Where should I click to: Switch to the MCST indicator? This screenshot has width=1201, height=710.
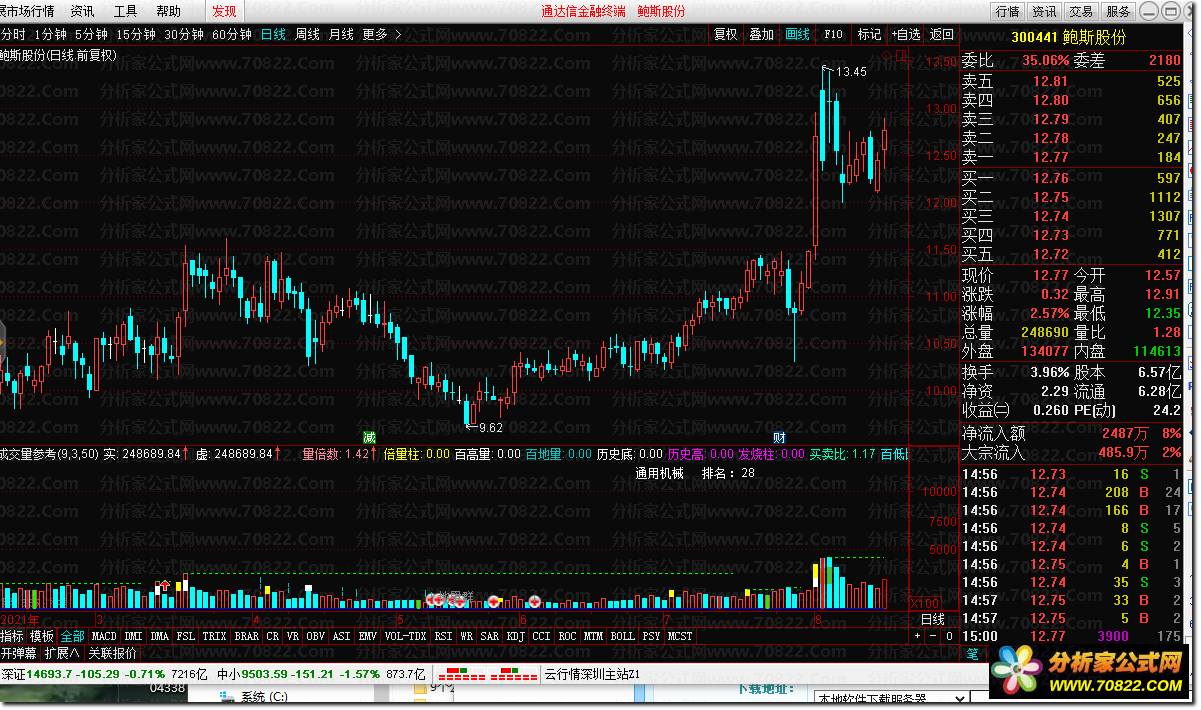(x=680, y=636)
